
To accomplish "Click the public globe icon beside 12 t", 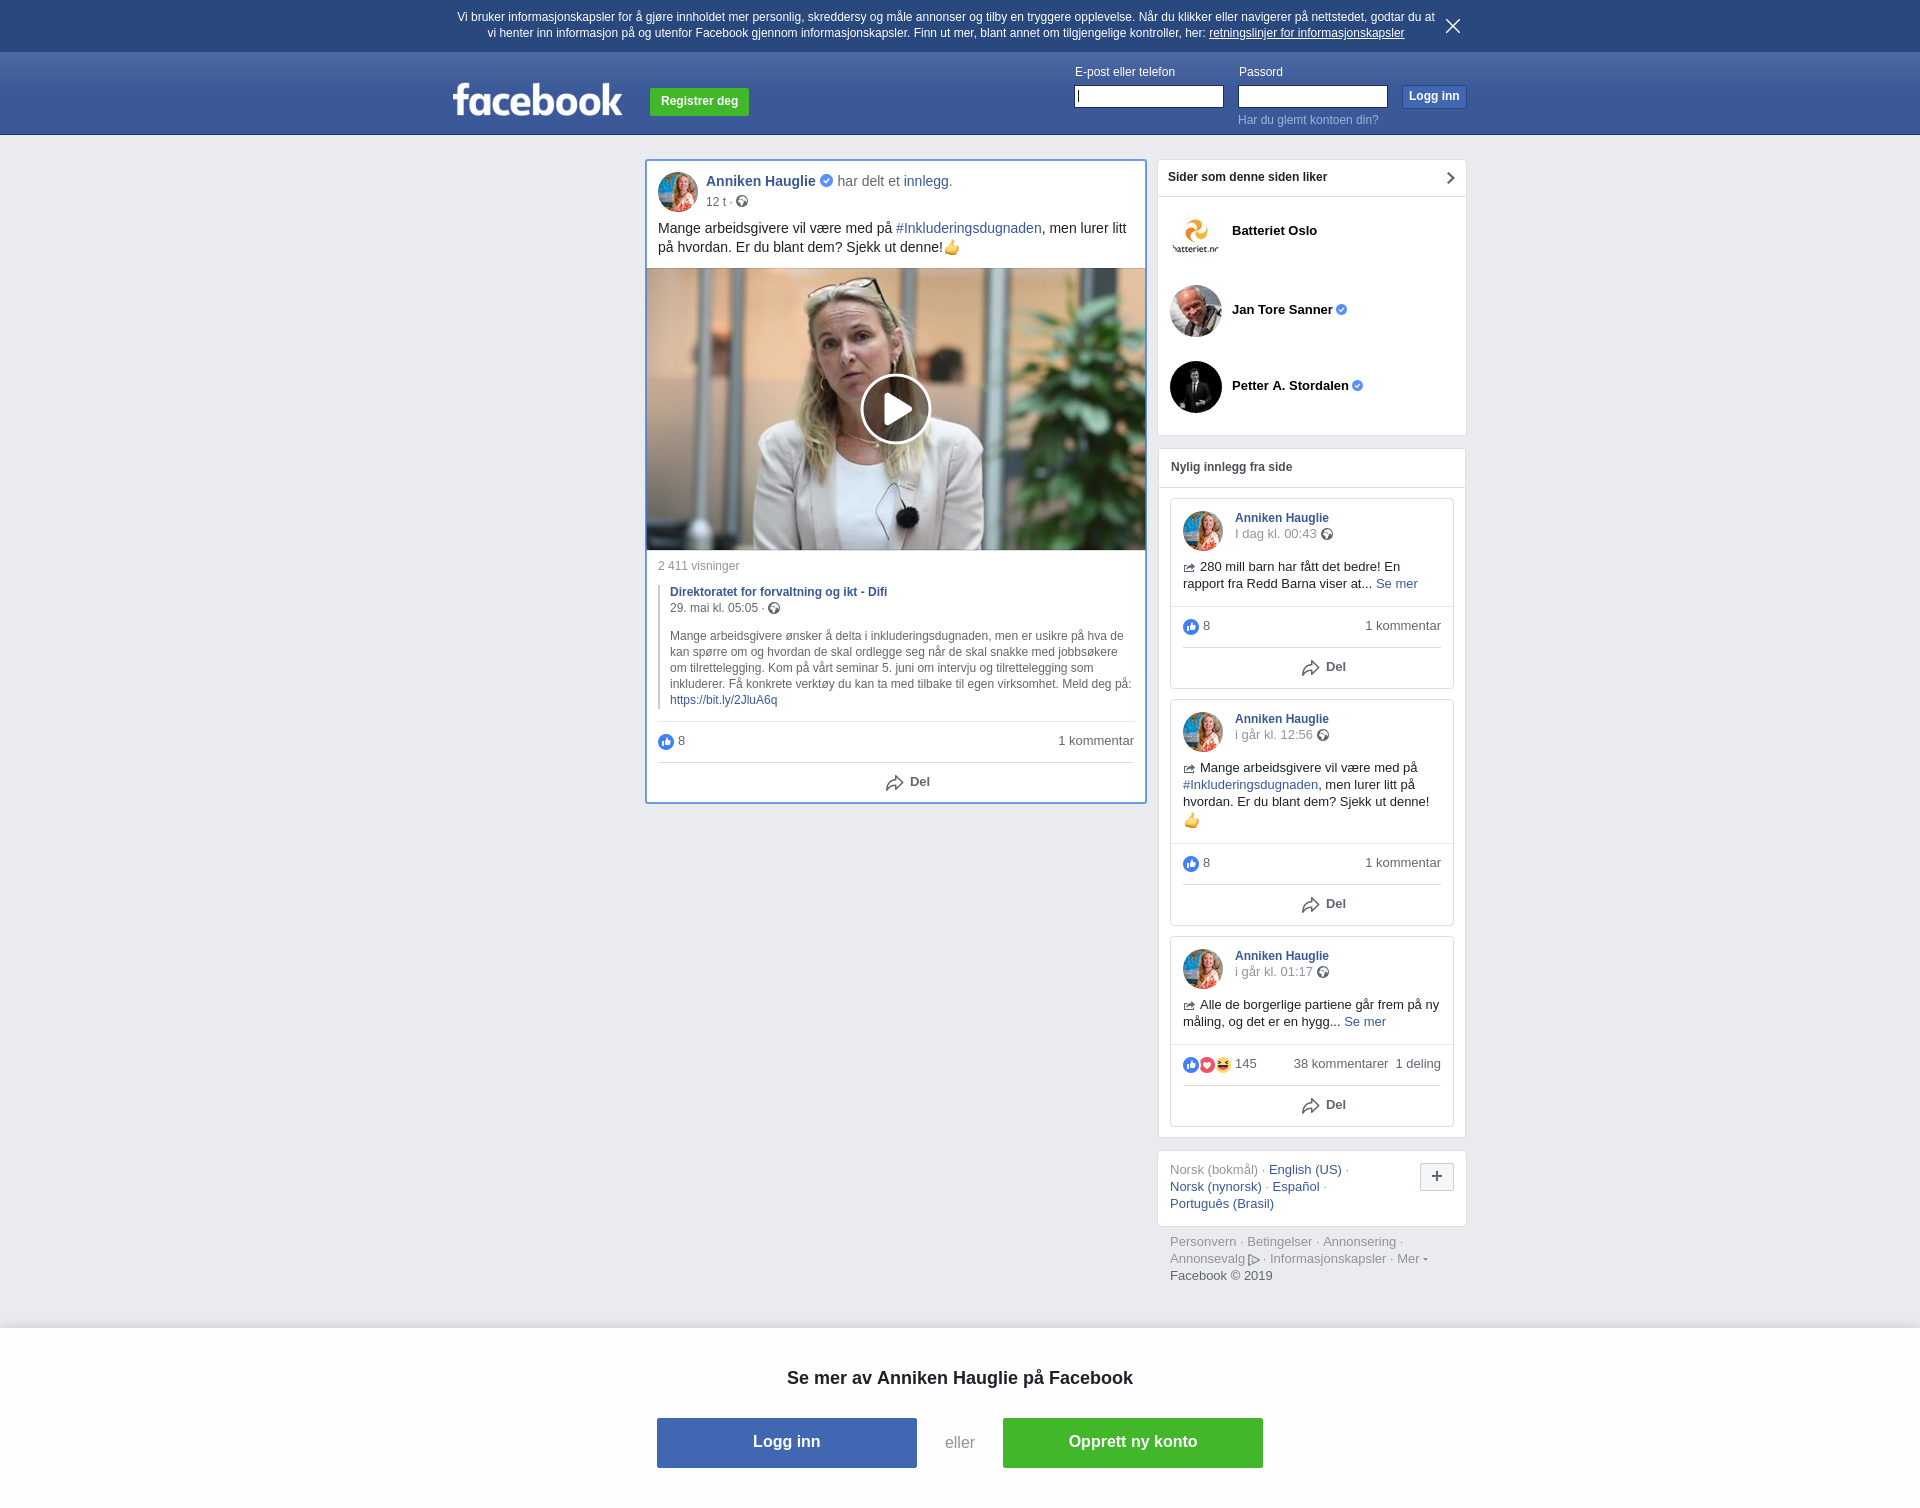I will 742,202.
